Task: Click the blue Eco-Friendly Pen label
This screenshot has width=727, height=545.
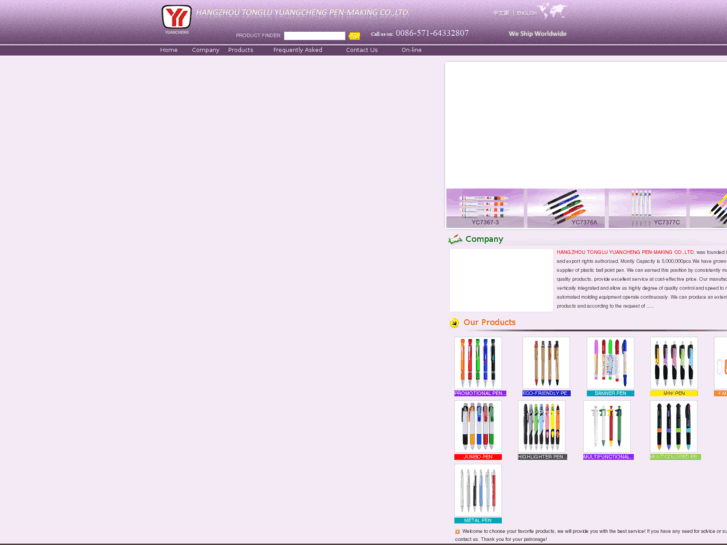Action: tap(546, 393)
